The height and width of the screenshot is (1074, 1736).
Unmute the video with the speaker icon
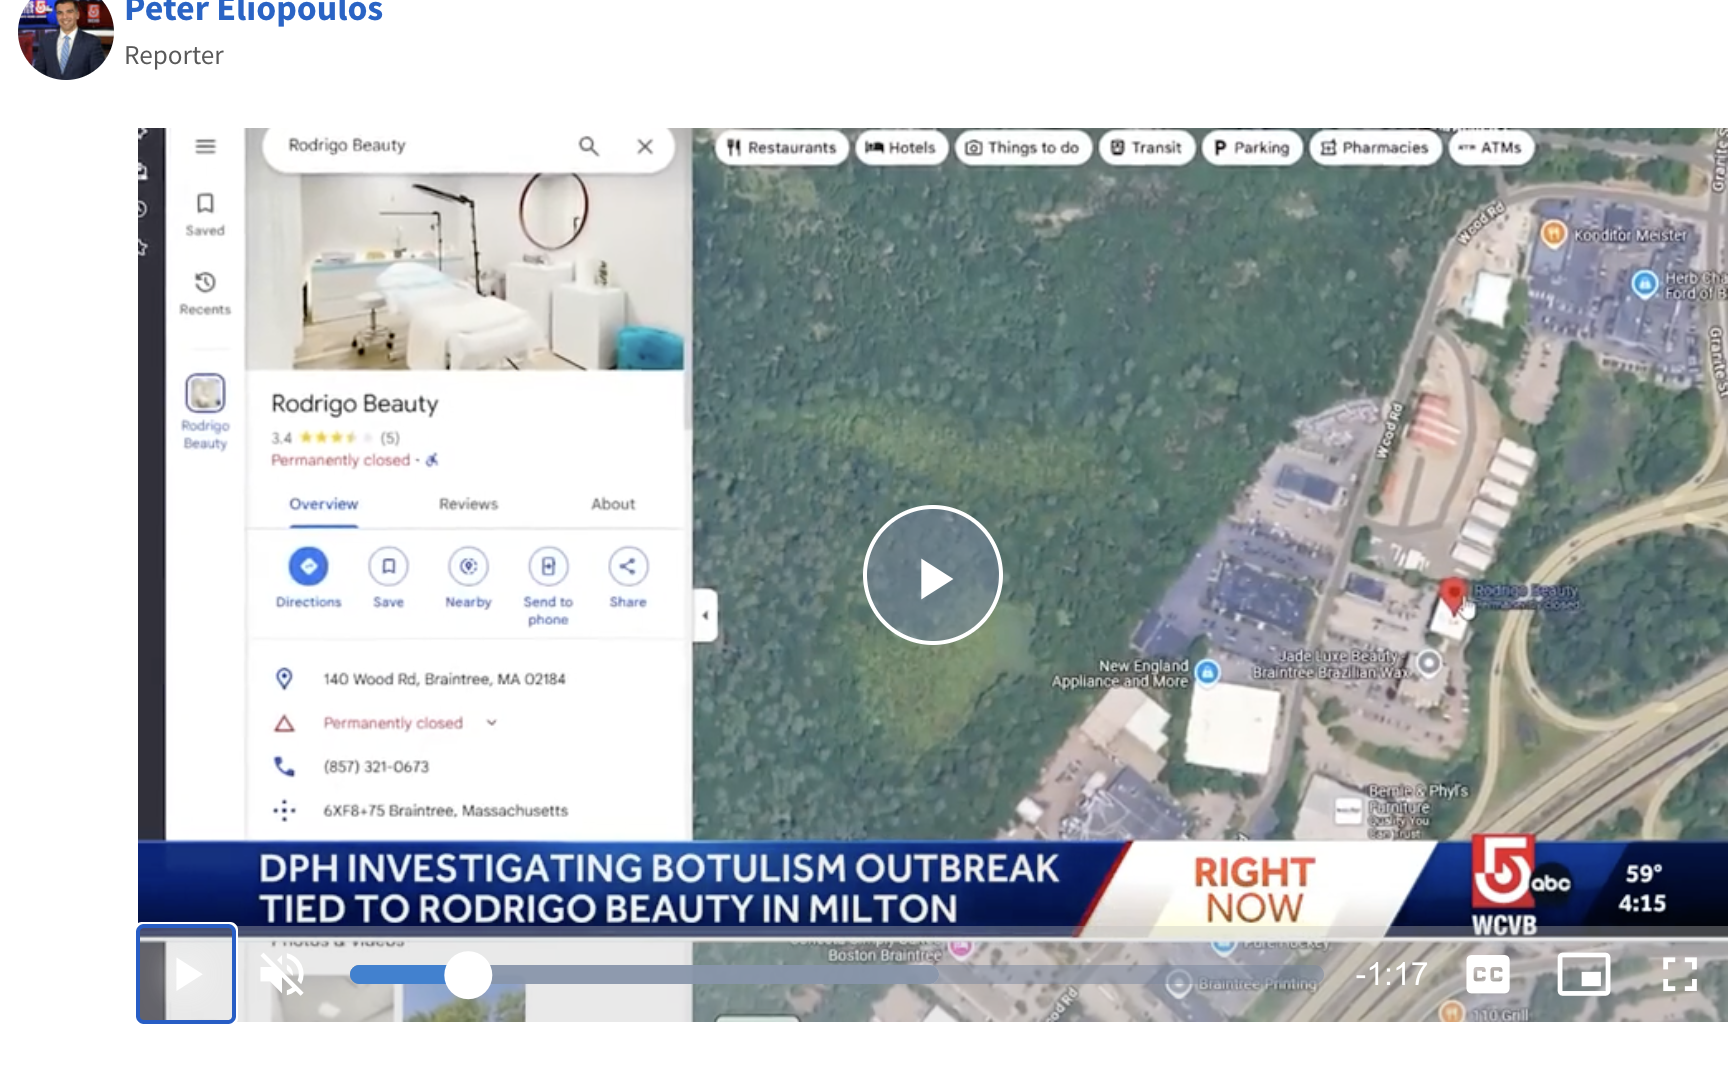[283, 974]
